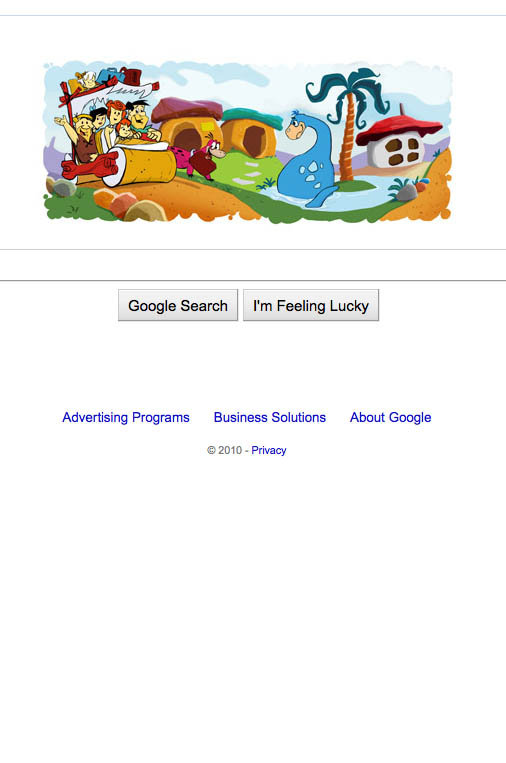Click the purple Dino pet running
The width and height of the screenshot is (506, 763).
199,158
